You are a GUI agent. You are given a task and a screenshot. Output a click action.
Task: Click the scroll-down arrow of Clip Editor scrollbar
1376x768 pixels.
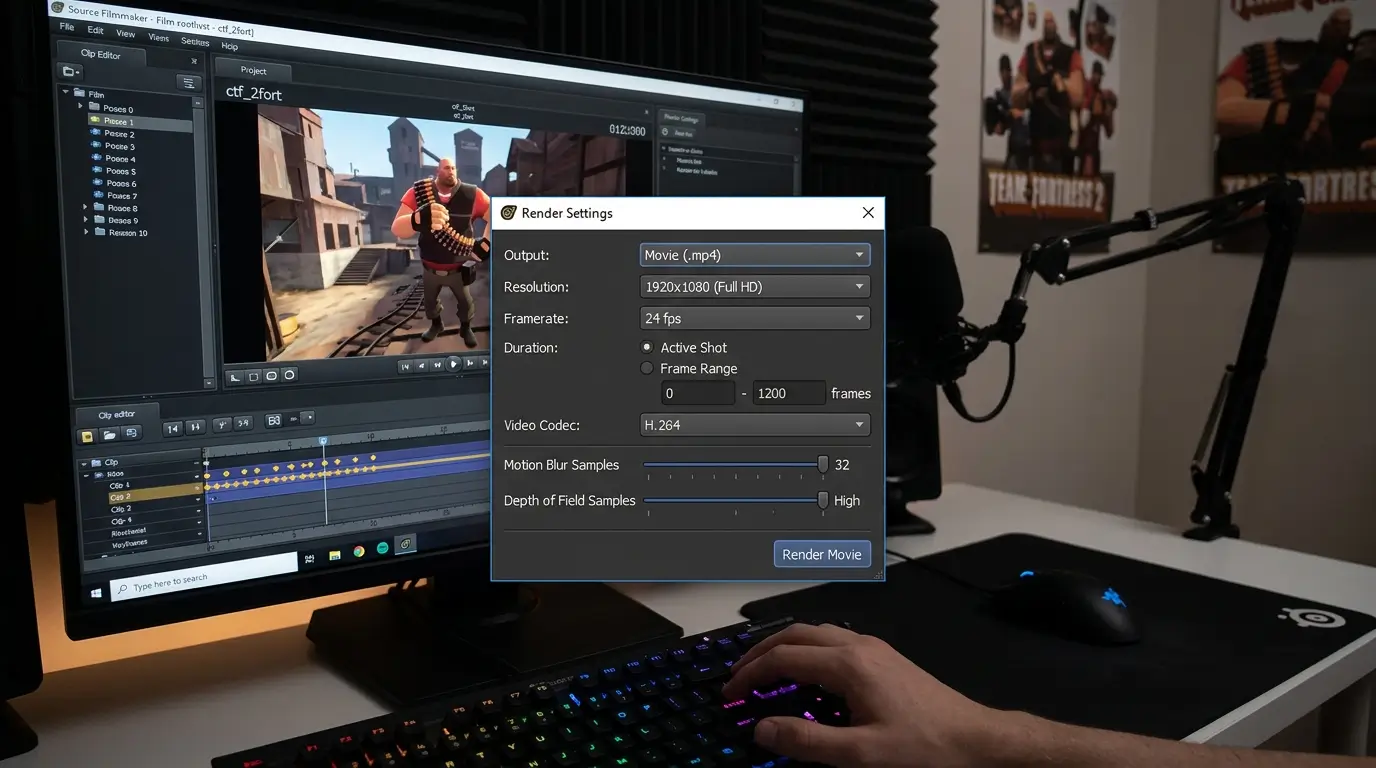208,383
